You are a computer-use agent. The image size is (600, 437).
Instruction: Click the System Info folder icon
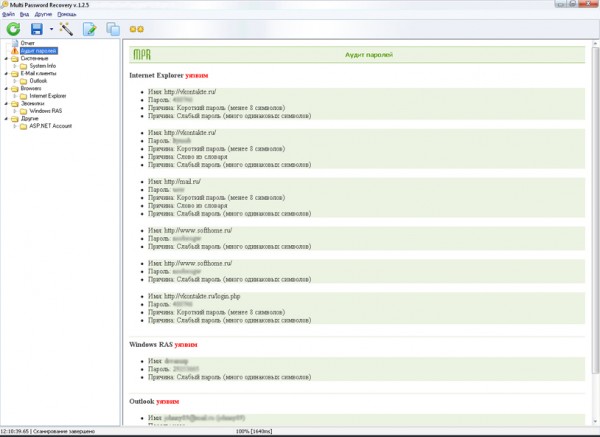tap(23, 66)
